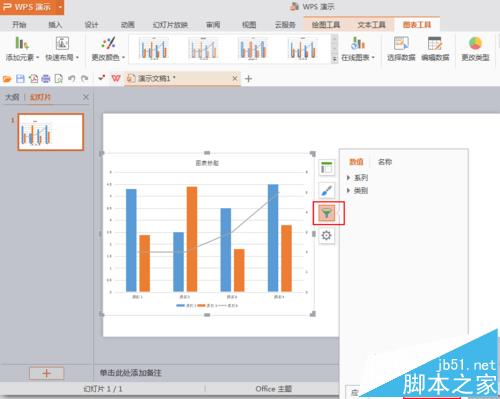Expand the chart styles gallery arrow

(x=334, y=59)
